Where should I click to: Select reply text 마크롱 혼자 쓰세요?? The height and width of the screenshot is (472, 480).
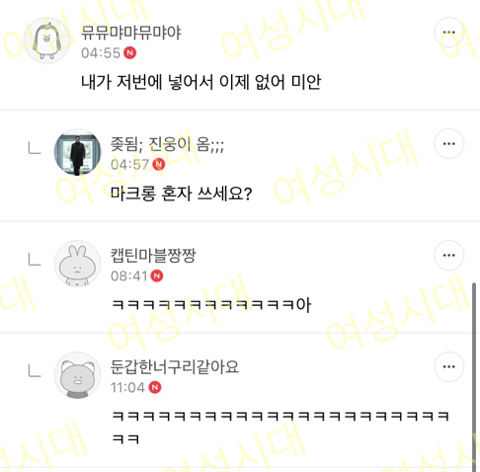click(181, 193)
